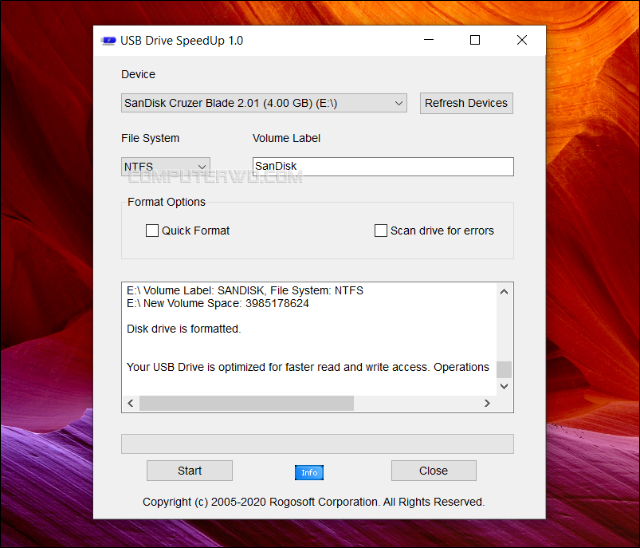Screen dimensions: 640x548
Task: Click the log scroll down arrow
Action: coord(504,386)
